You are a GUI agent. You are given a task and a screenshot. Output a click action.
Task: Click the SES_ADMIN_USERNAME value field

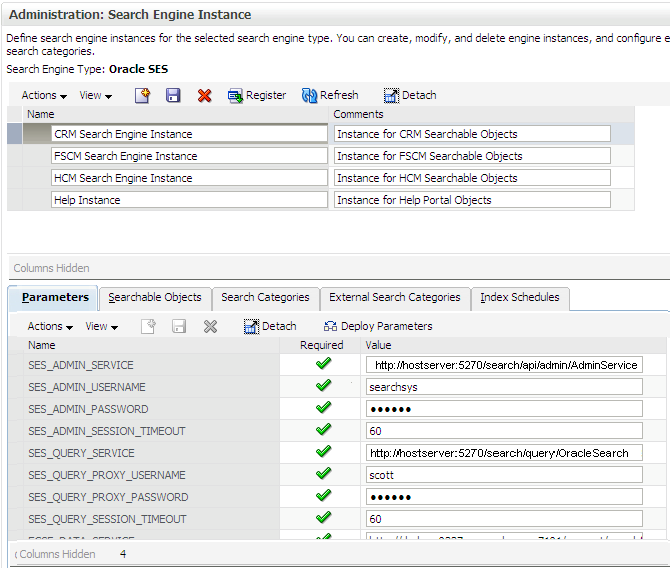click(504, 387)
